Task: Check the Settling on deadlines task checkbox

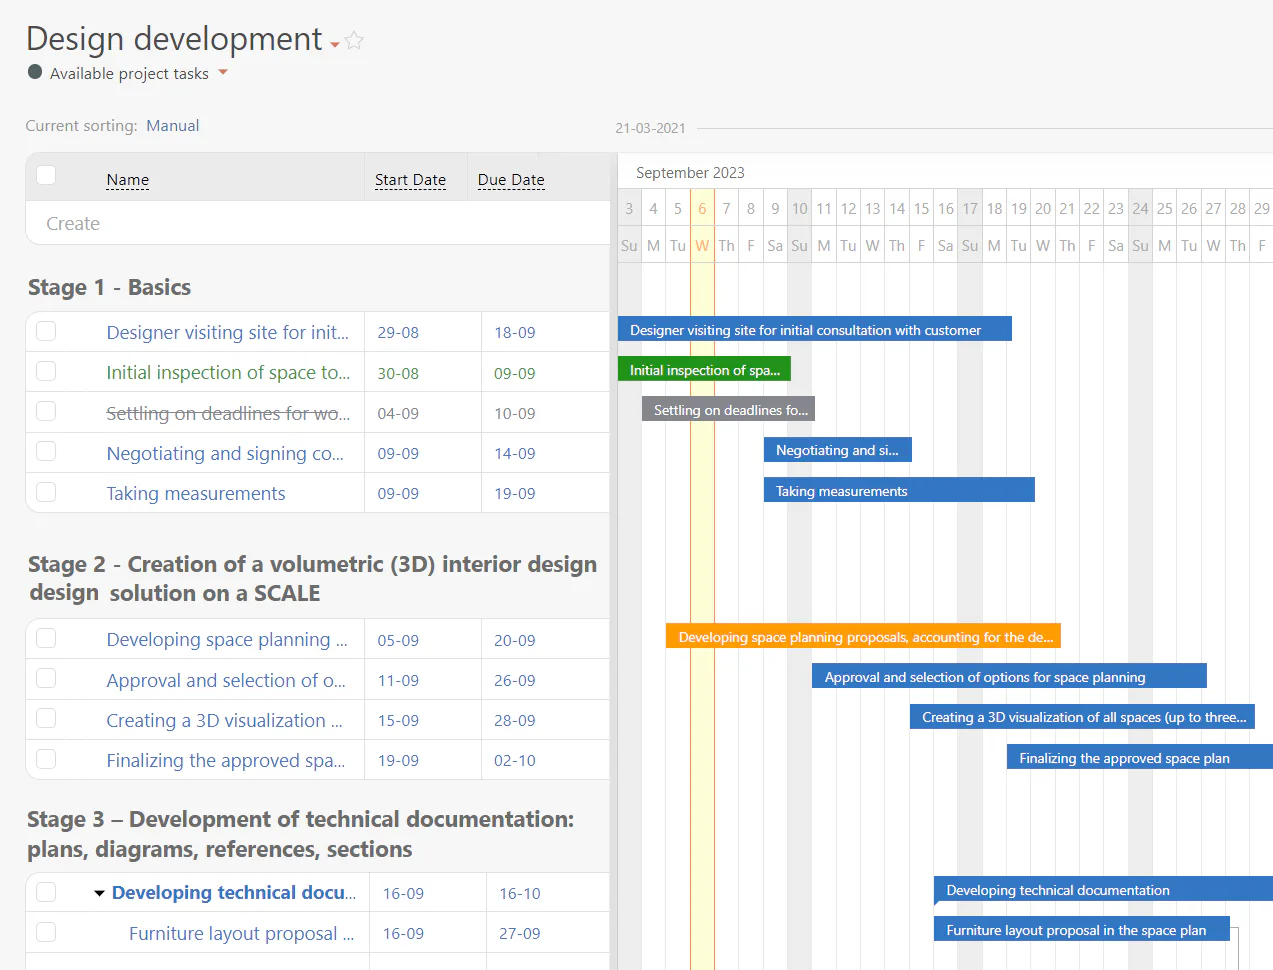Action: (46, 411)
